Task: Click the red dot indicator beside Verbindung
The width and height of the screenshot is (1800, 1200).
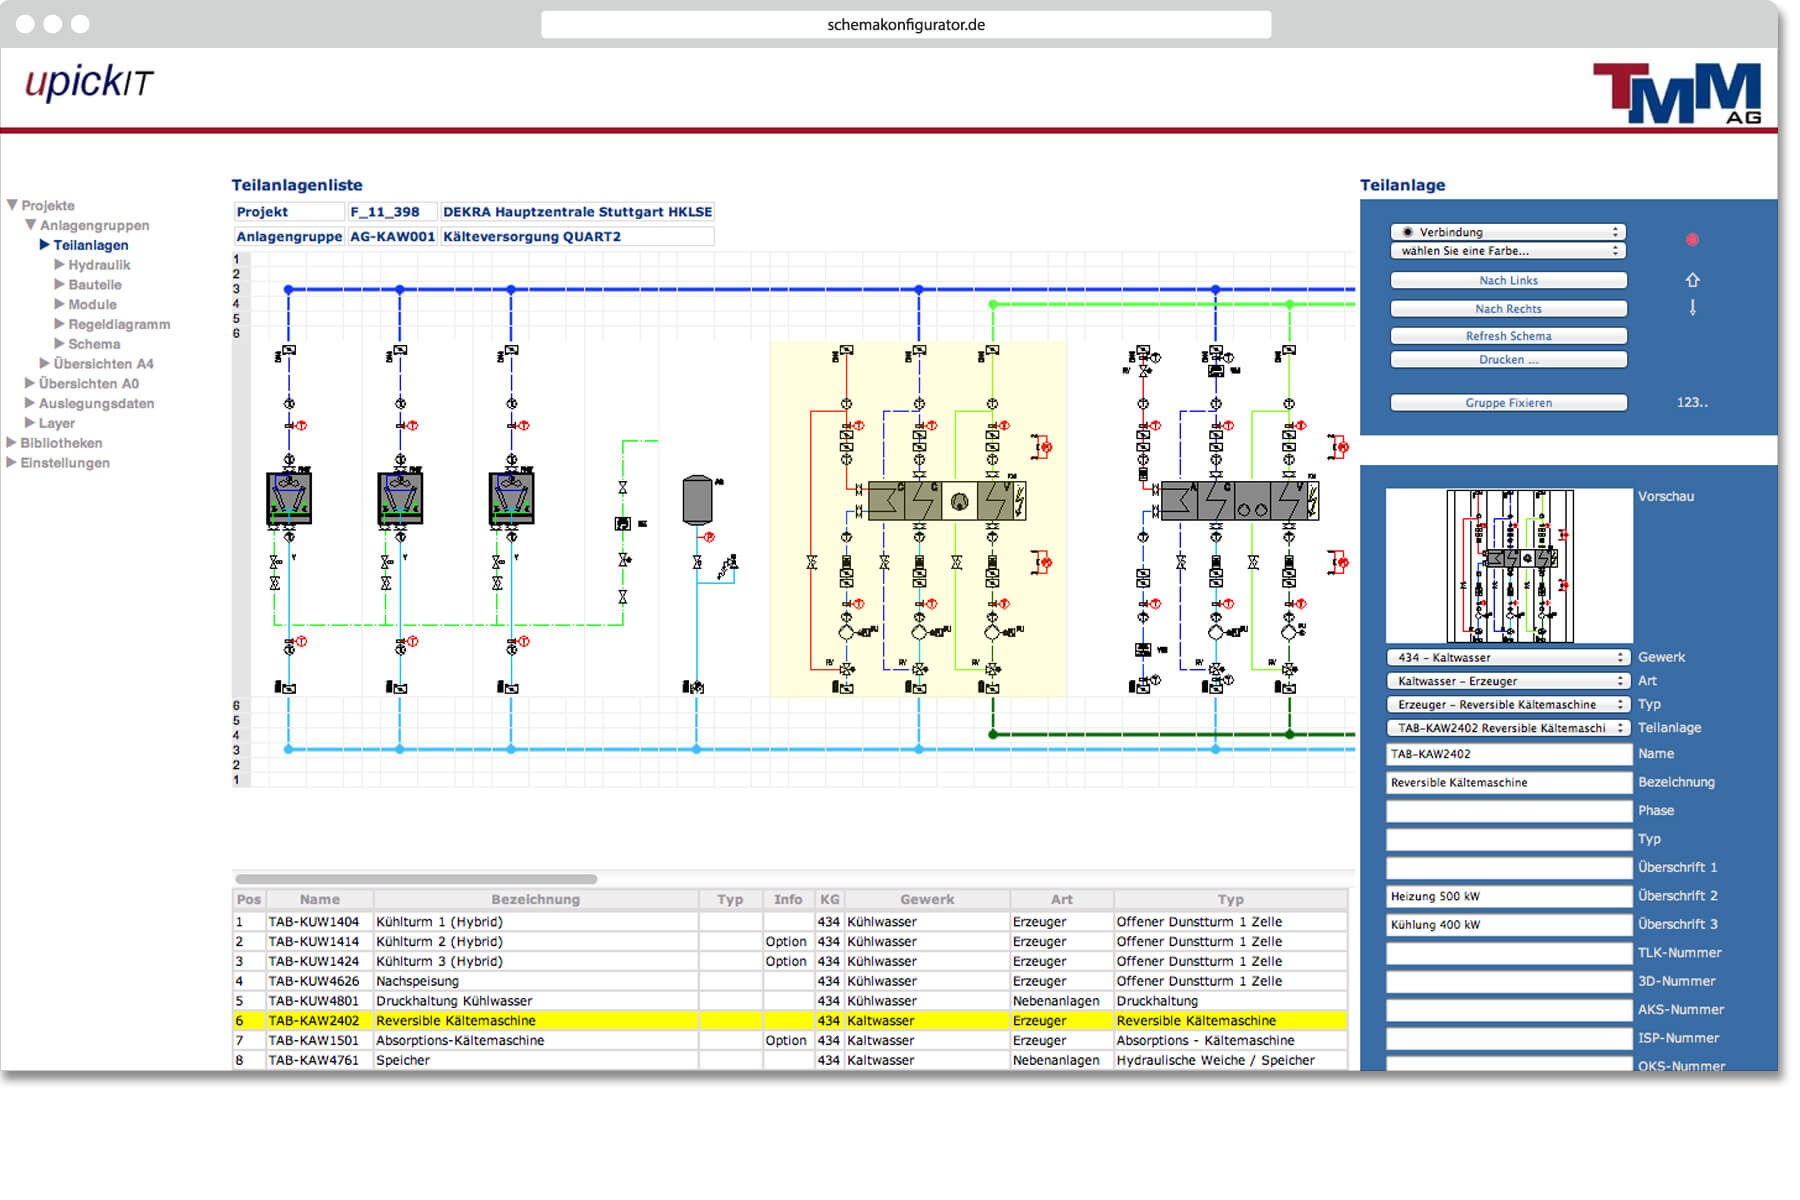Action: click(x=1692, y=240)
